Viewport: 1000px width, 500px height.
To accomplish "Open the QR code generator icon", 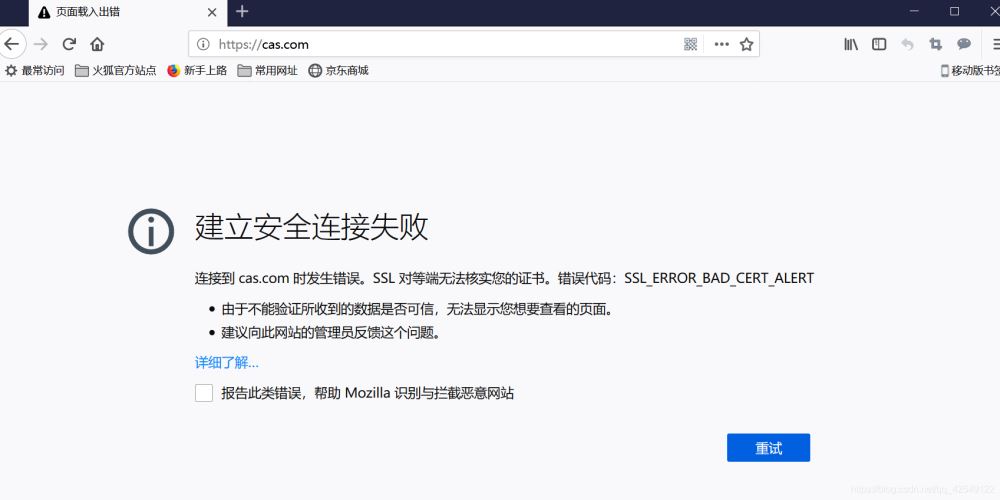I will pos(690,44).
